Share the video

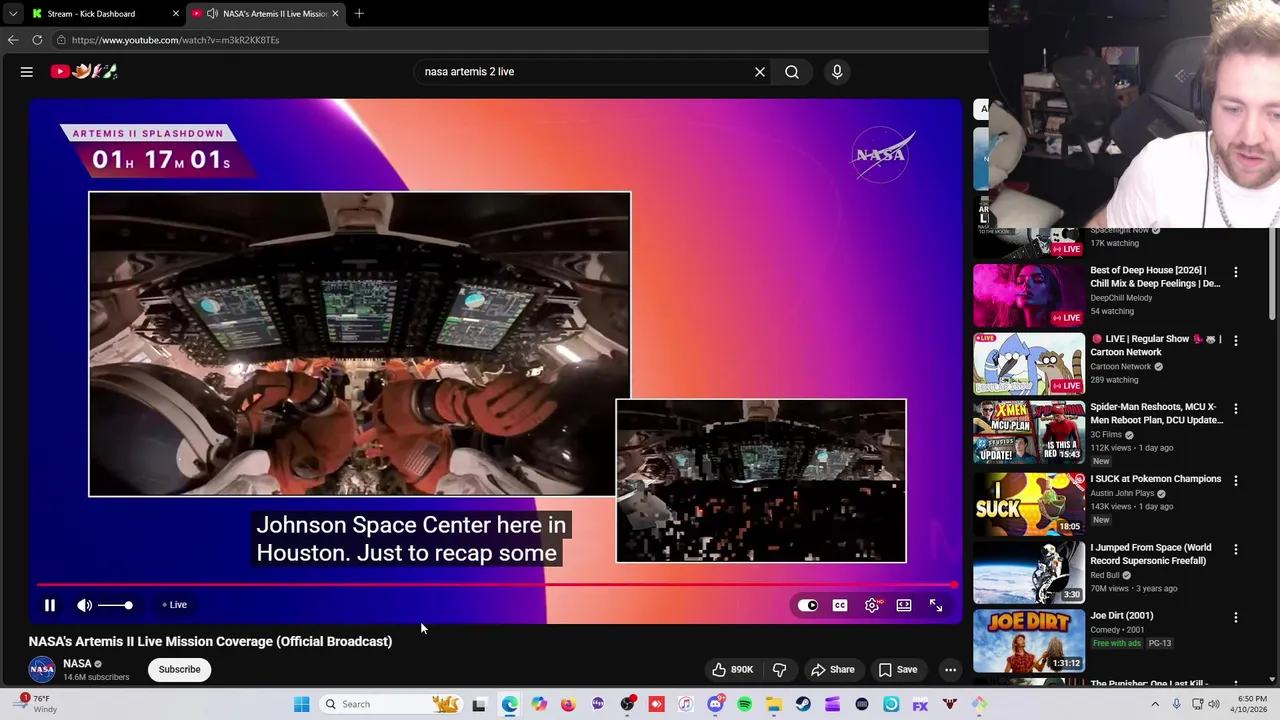(x=833, y=669)
